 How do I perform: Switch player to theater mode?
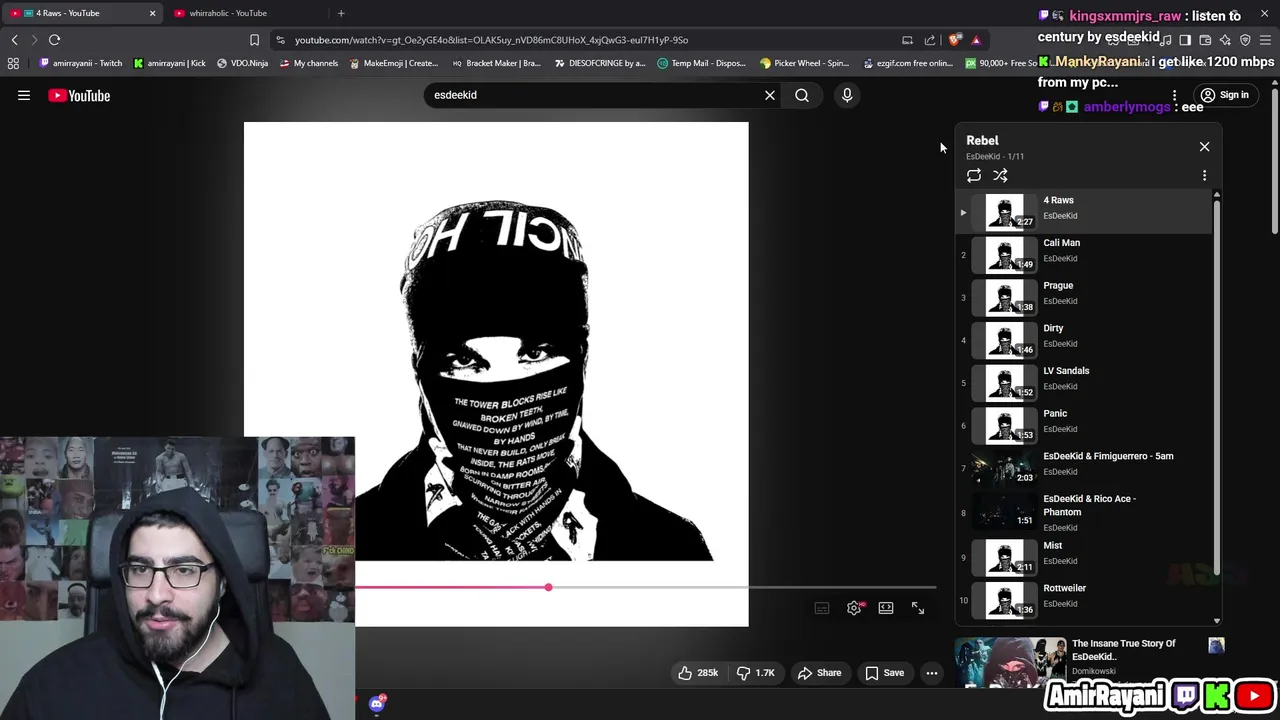point(886,608)
